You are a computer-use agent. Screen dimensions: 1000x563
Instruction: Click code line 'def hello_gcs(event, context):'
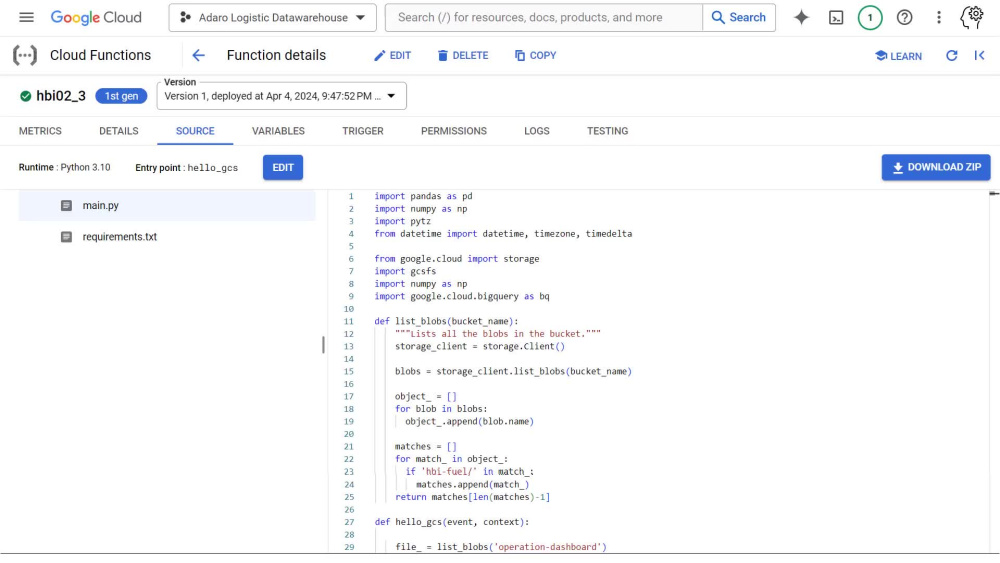point(452,522)
